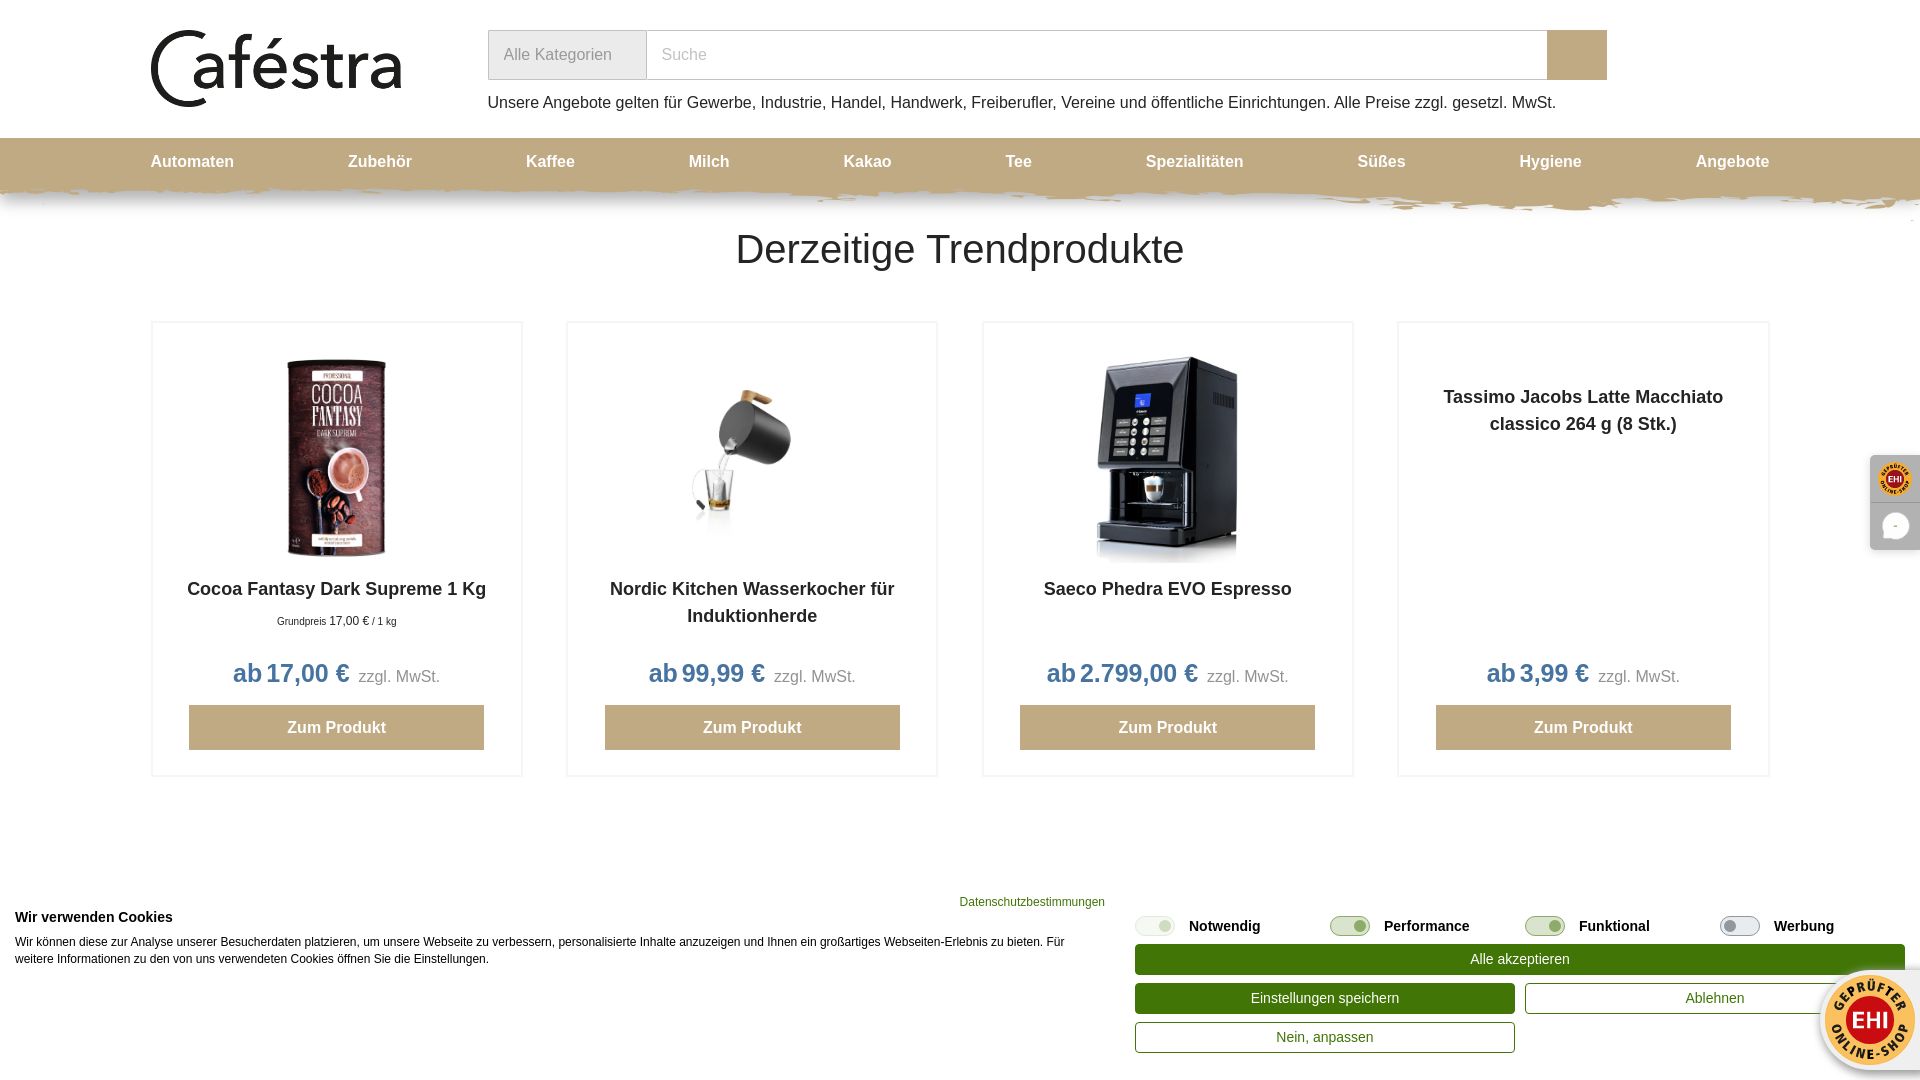The image size is (1920, 1080).
Task: Click the price ab 3,99 €
Action: point(1537,674)
